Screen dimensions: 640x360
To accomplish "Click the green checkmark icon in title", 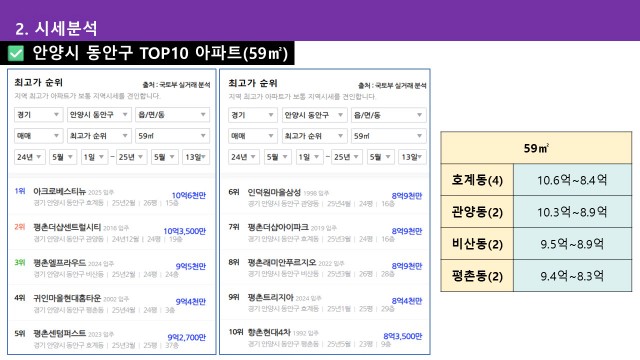I will click(x=16, y=53).
